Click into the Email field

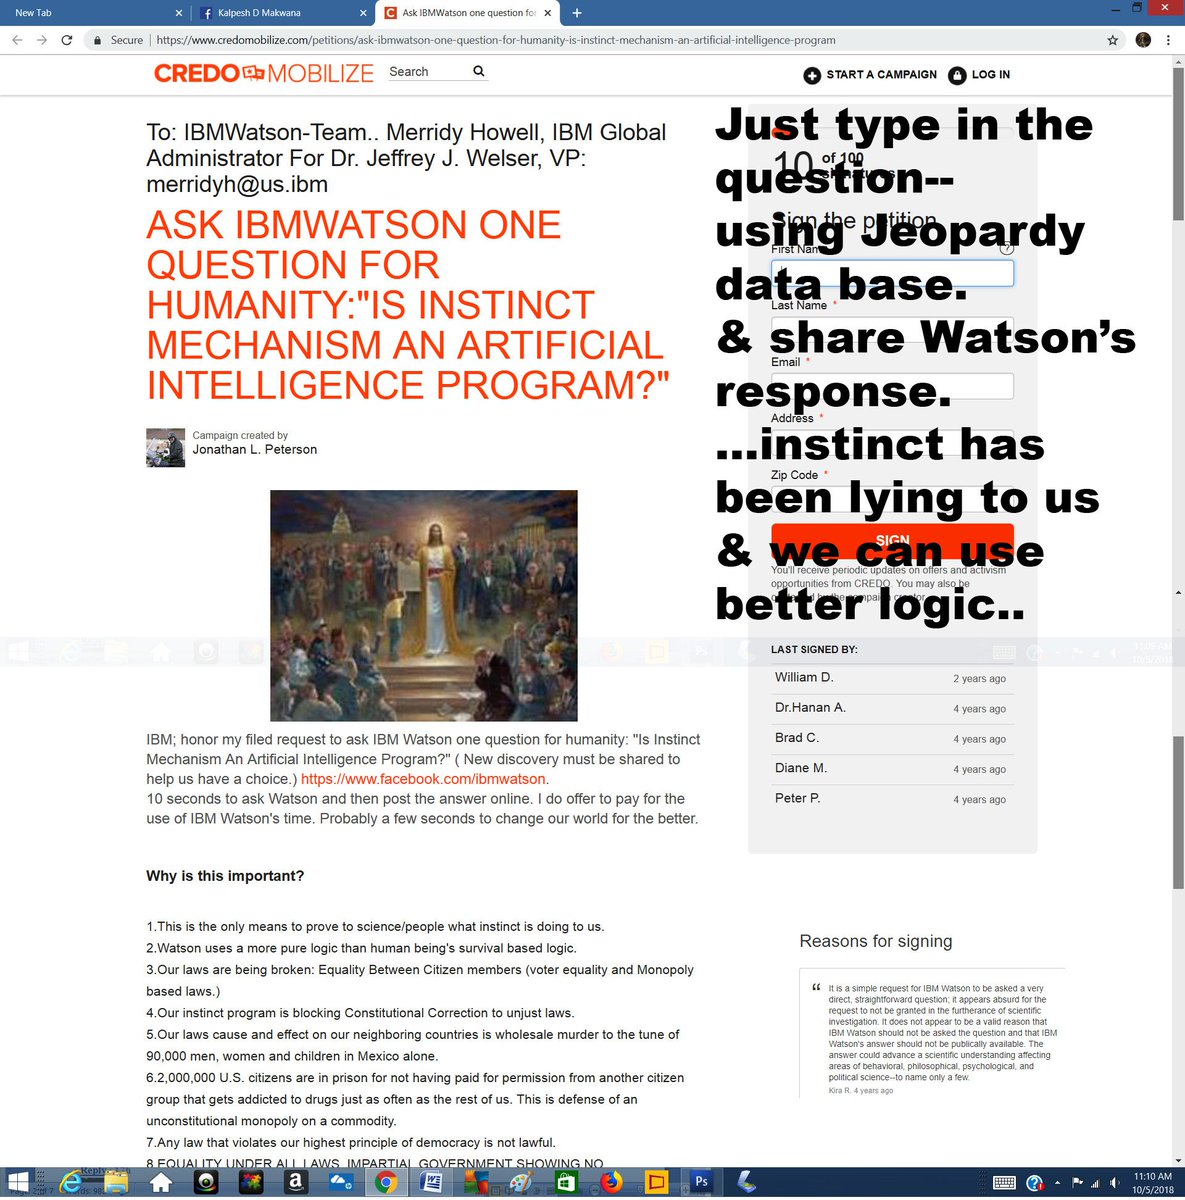point(892,386)
